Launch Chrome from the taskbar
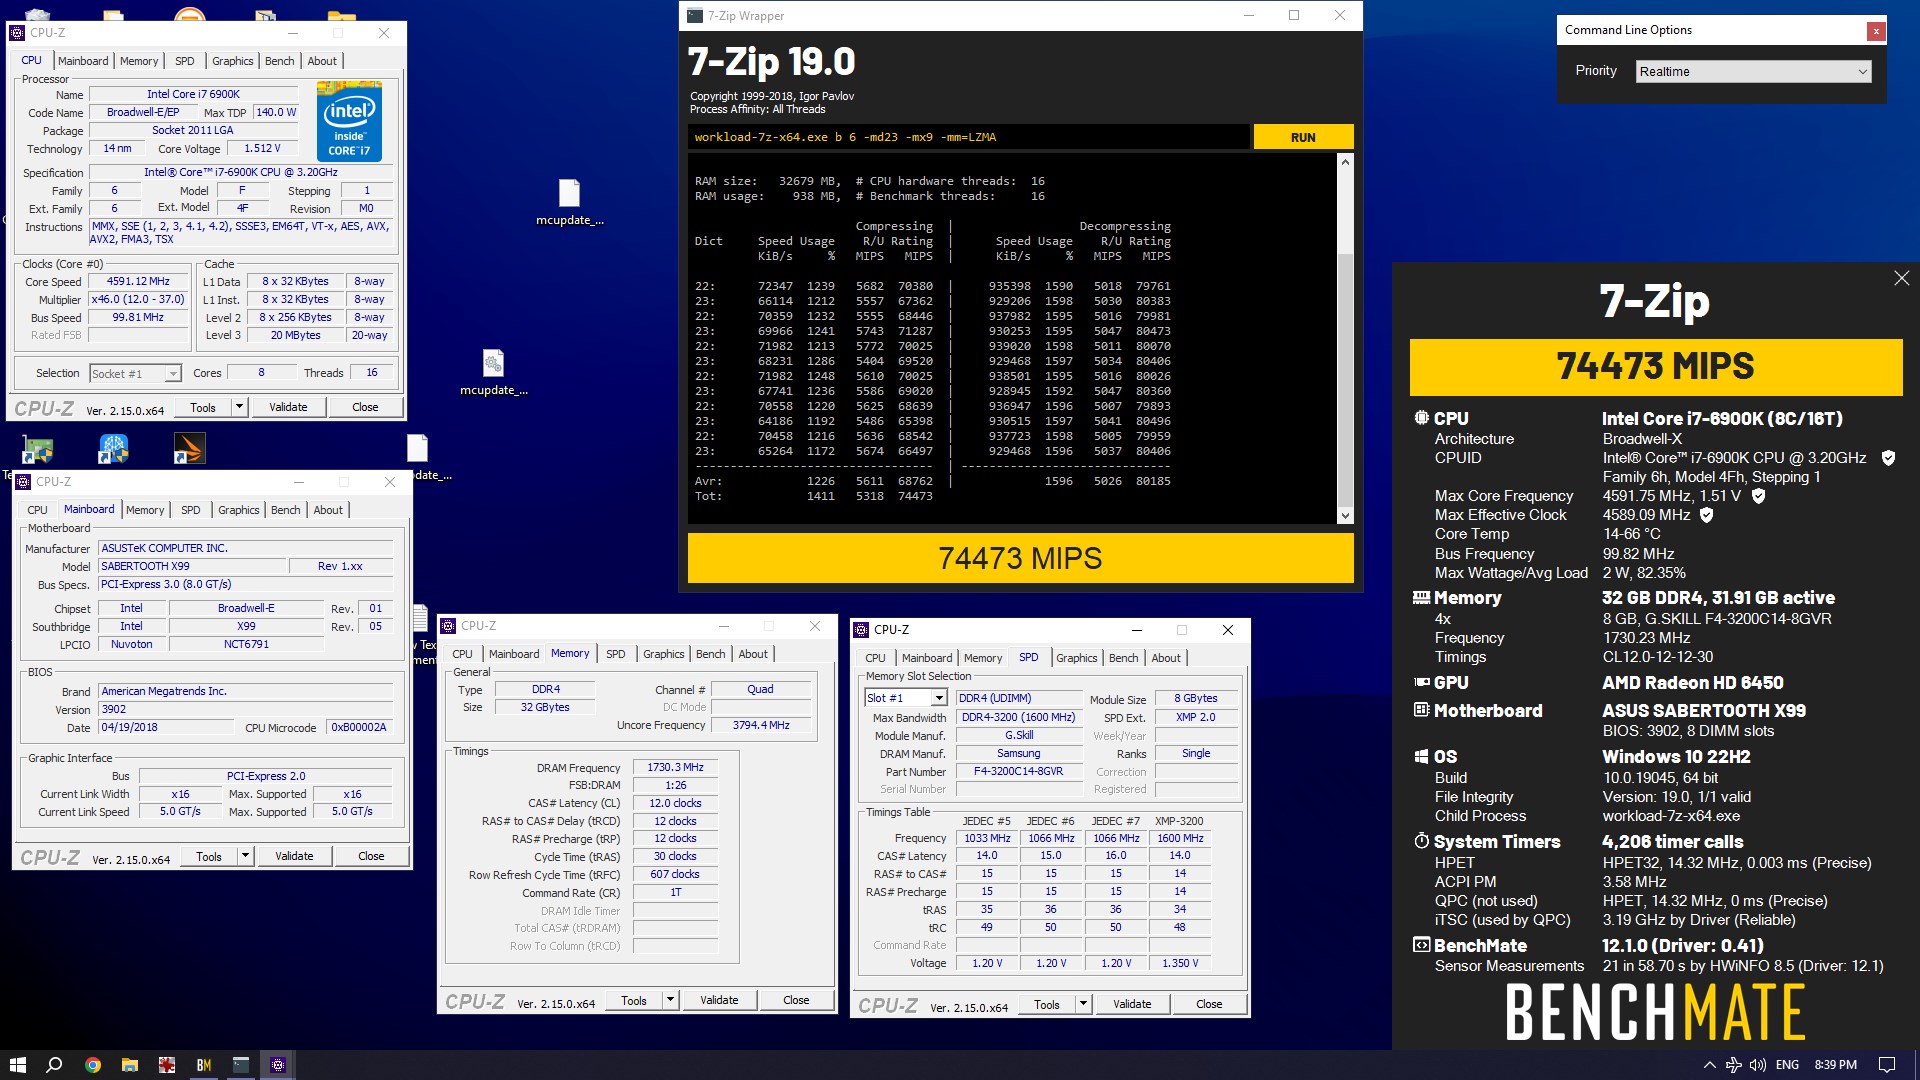Viewport: 1920px width, 1080px height. (x=93, y=1065)
